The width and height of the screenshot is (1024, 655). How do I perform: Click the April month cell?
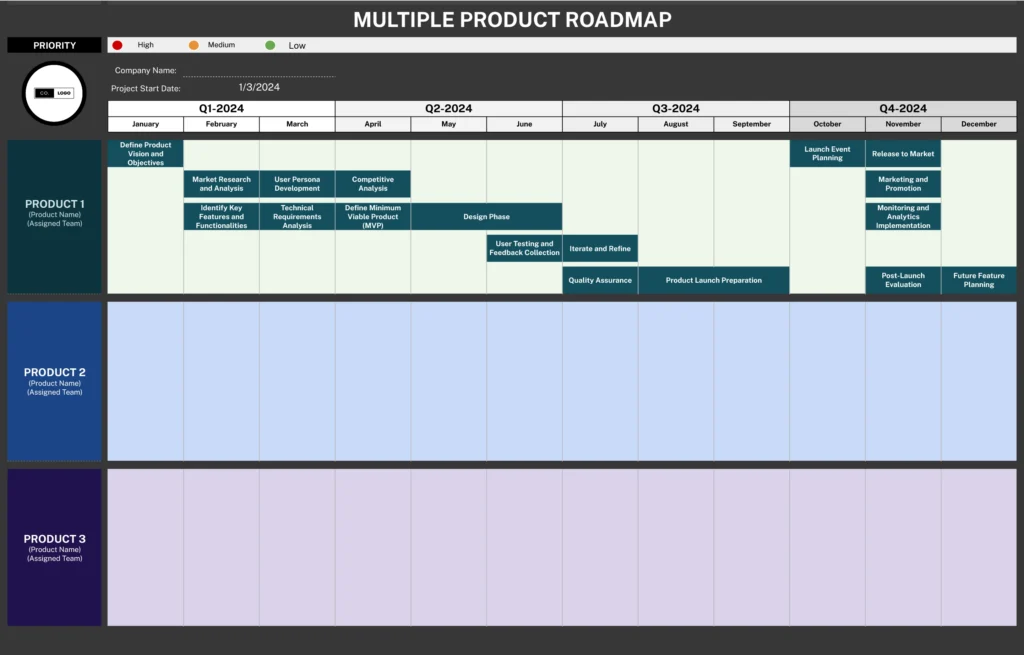click(373, 124)
